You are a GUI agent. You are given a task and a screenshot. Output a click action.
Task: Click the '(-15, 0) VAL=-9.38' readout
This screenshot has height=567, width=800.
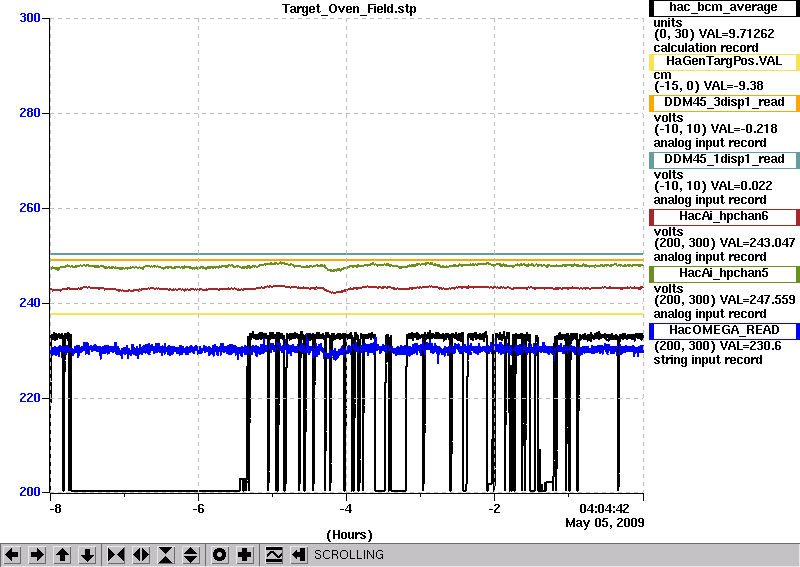click(709, 86)
